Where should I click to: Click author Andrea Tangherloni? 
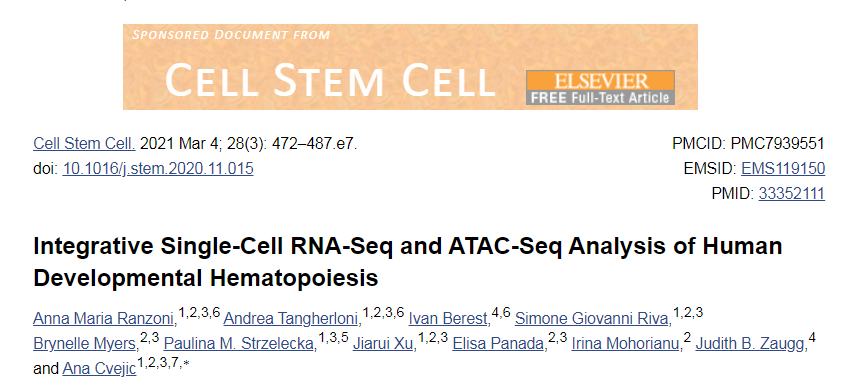pos(292,319)
